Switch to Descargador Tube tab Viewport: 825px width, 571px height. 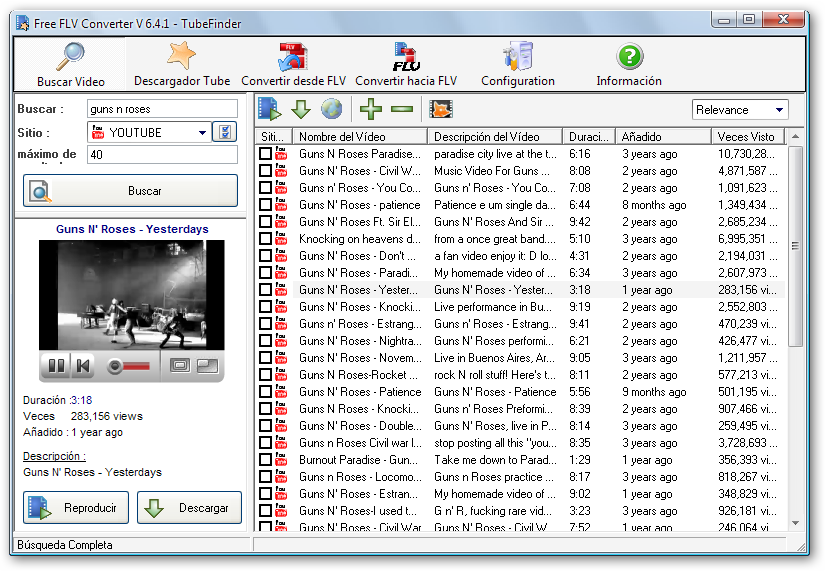[181, 64]
